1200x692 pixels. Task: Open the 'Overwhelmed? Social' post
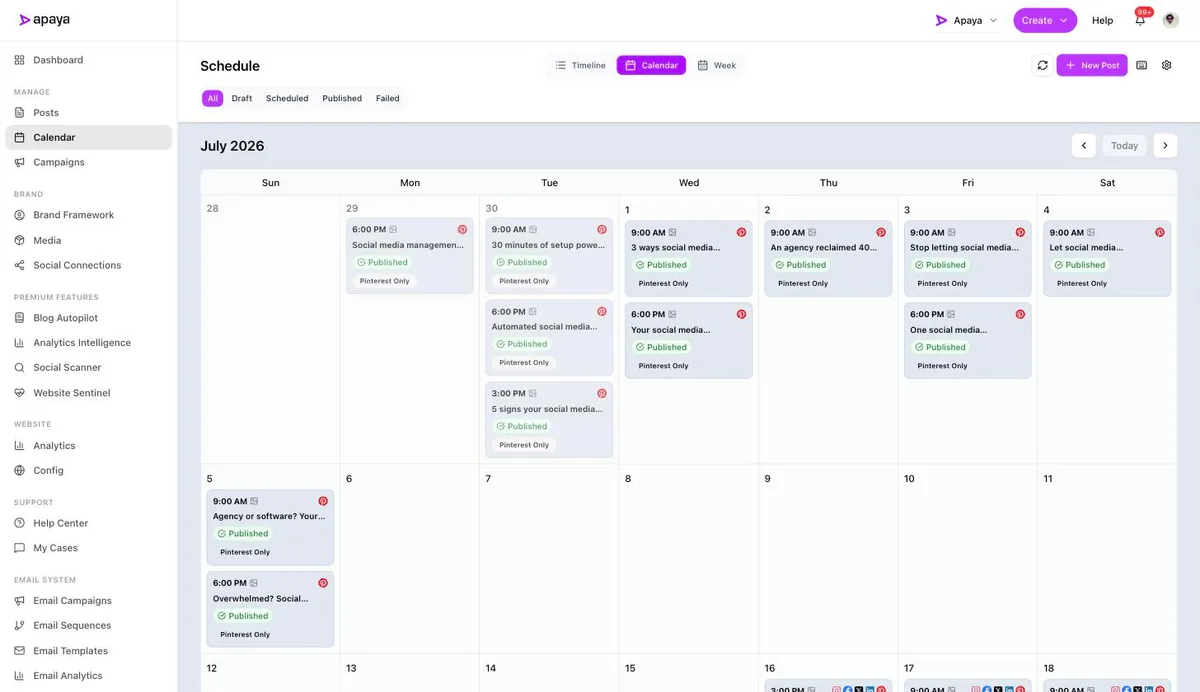pyautogui.click(x=270, y=610)
